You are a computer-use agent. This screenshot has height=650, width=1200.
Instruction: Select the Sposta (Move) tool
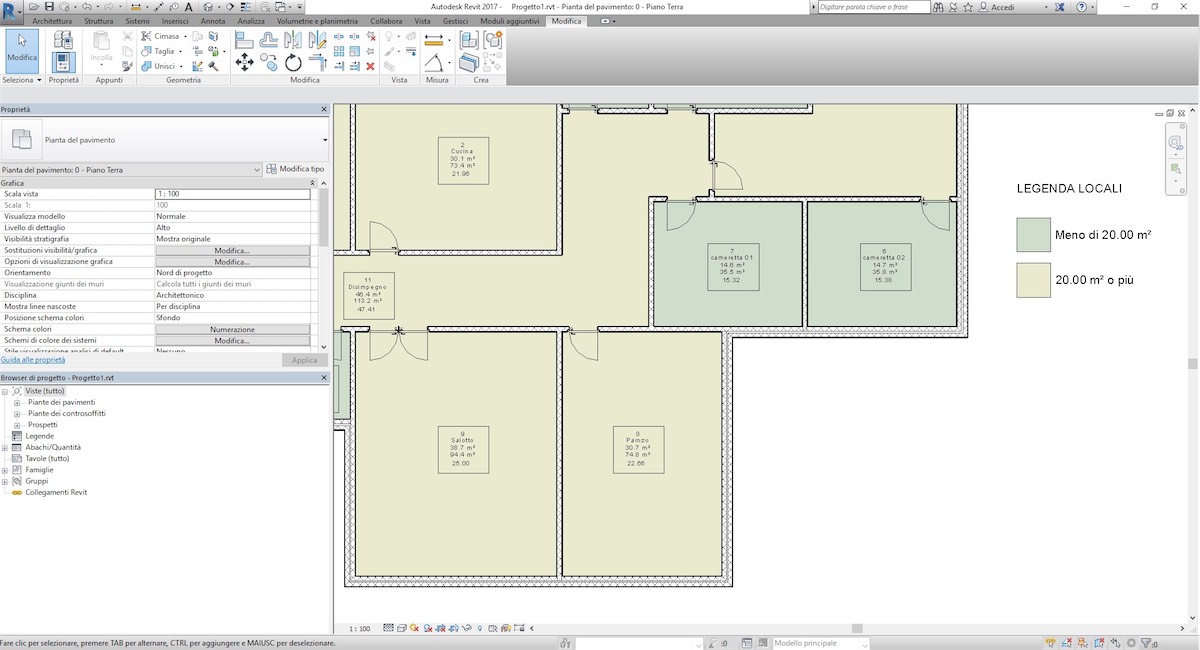pyautogui.click(x=245, y=61)
